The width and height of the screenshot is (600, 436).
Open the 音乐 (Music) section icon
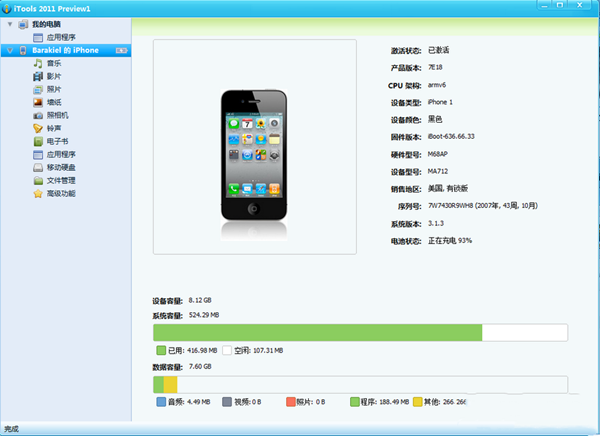point(38,63)
